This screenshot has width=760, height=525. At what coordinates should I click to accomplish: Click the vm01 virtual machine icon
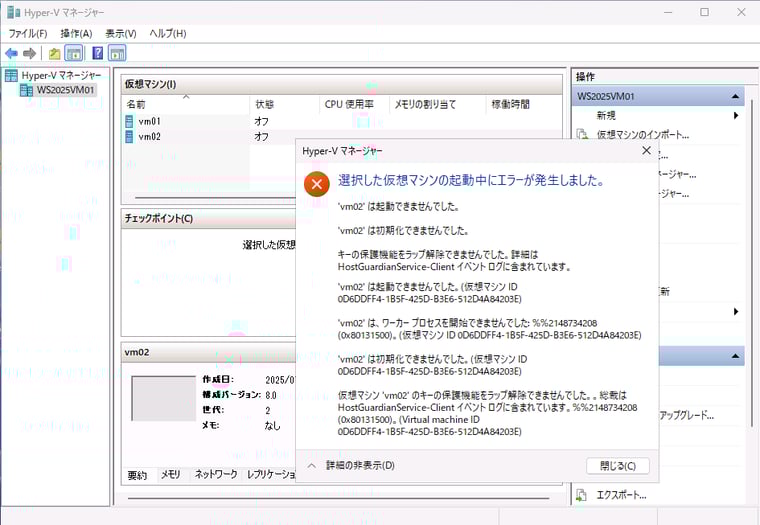pos(129,121)
